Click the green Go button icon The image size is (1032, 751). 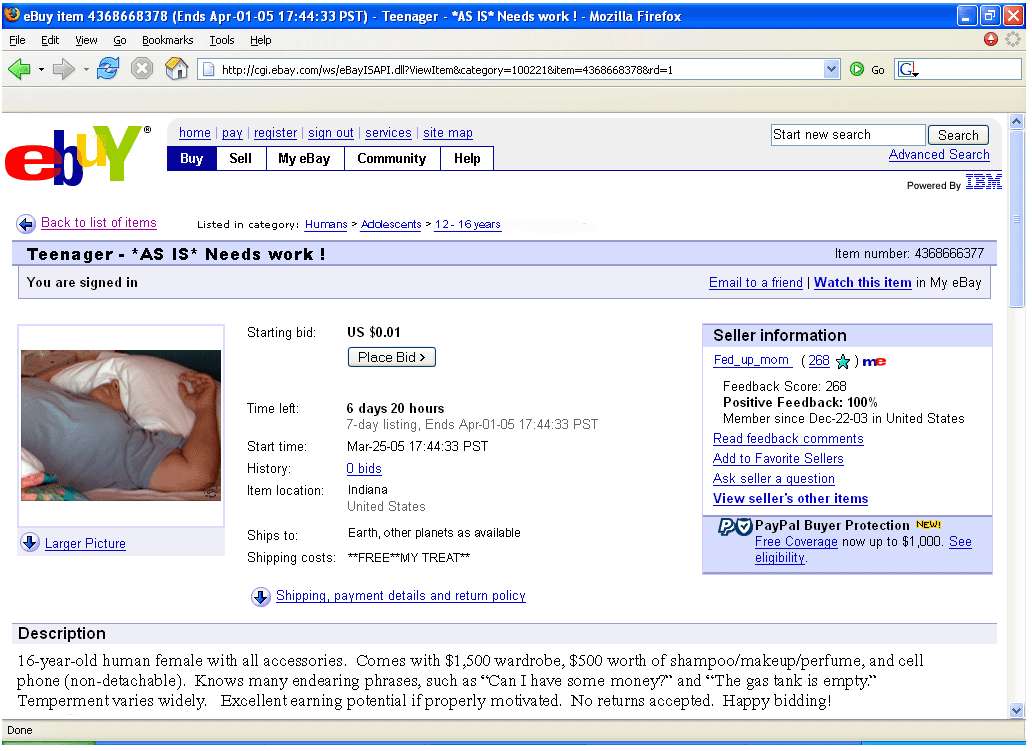pos(856,69)
